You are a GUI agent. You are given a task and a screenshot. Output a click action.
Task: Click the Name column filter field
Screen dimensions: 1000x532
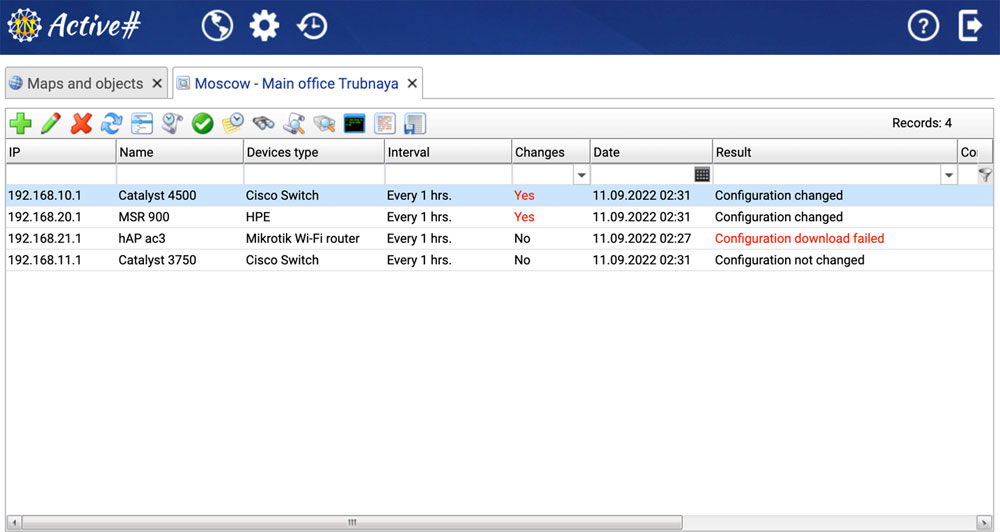pos(180,175)
